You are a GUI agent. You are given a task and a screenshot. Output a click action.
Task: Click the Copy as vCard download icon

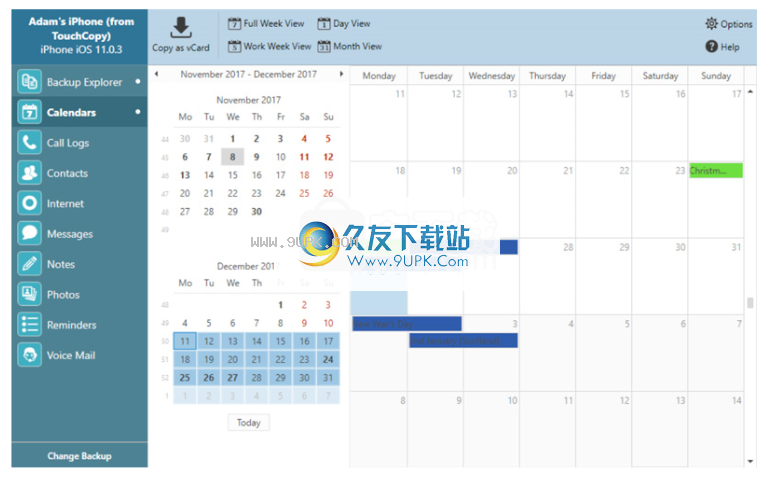pyautogui.click(x=181, y=28)
